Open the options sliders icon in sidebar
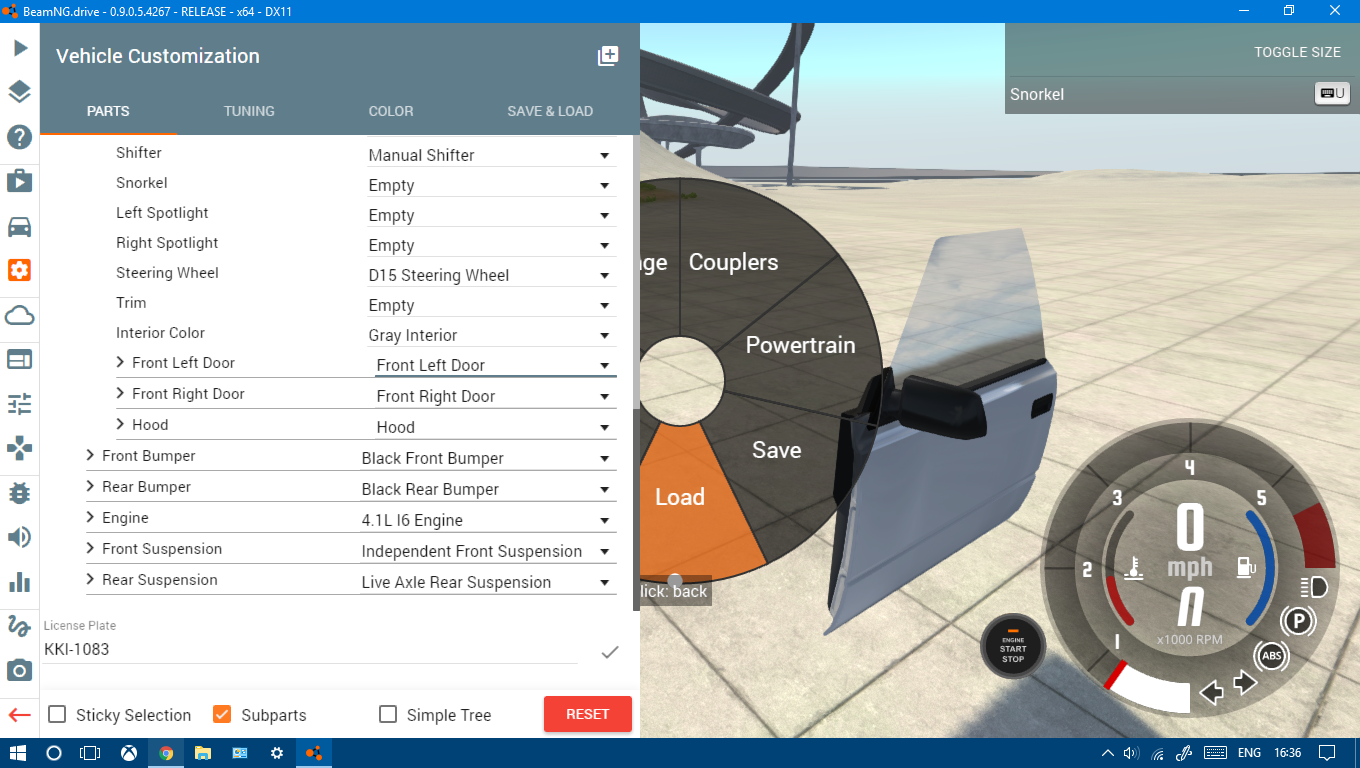 click(x=20, y=404)
